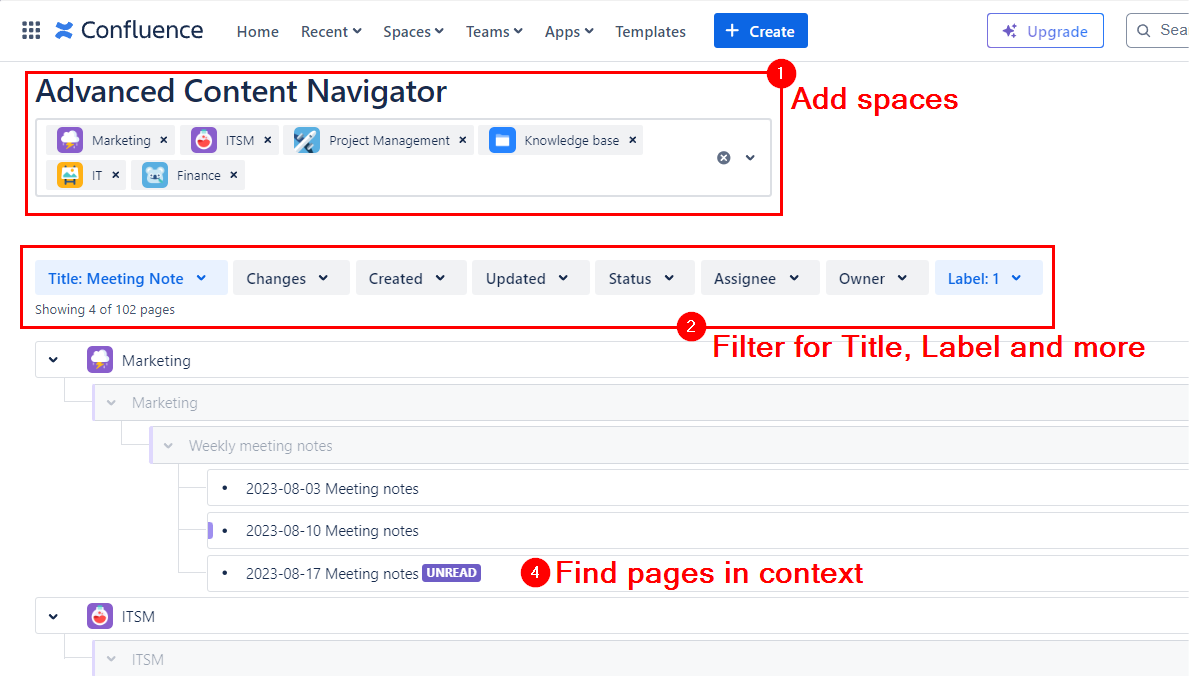
Task: Open 2023-08-03 Meeting notes
Action: click(x=332, y=489)
